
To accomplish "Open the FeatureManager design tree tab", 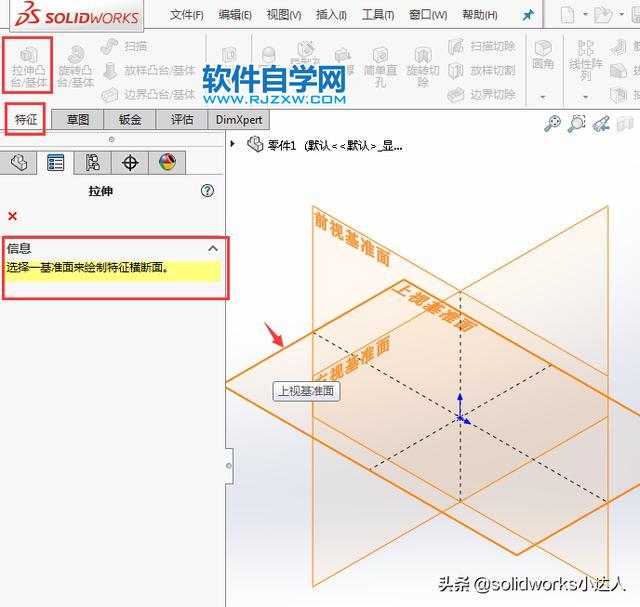I will [x=19, y=163].
